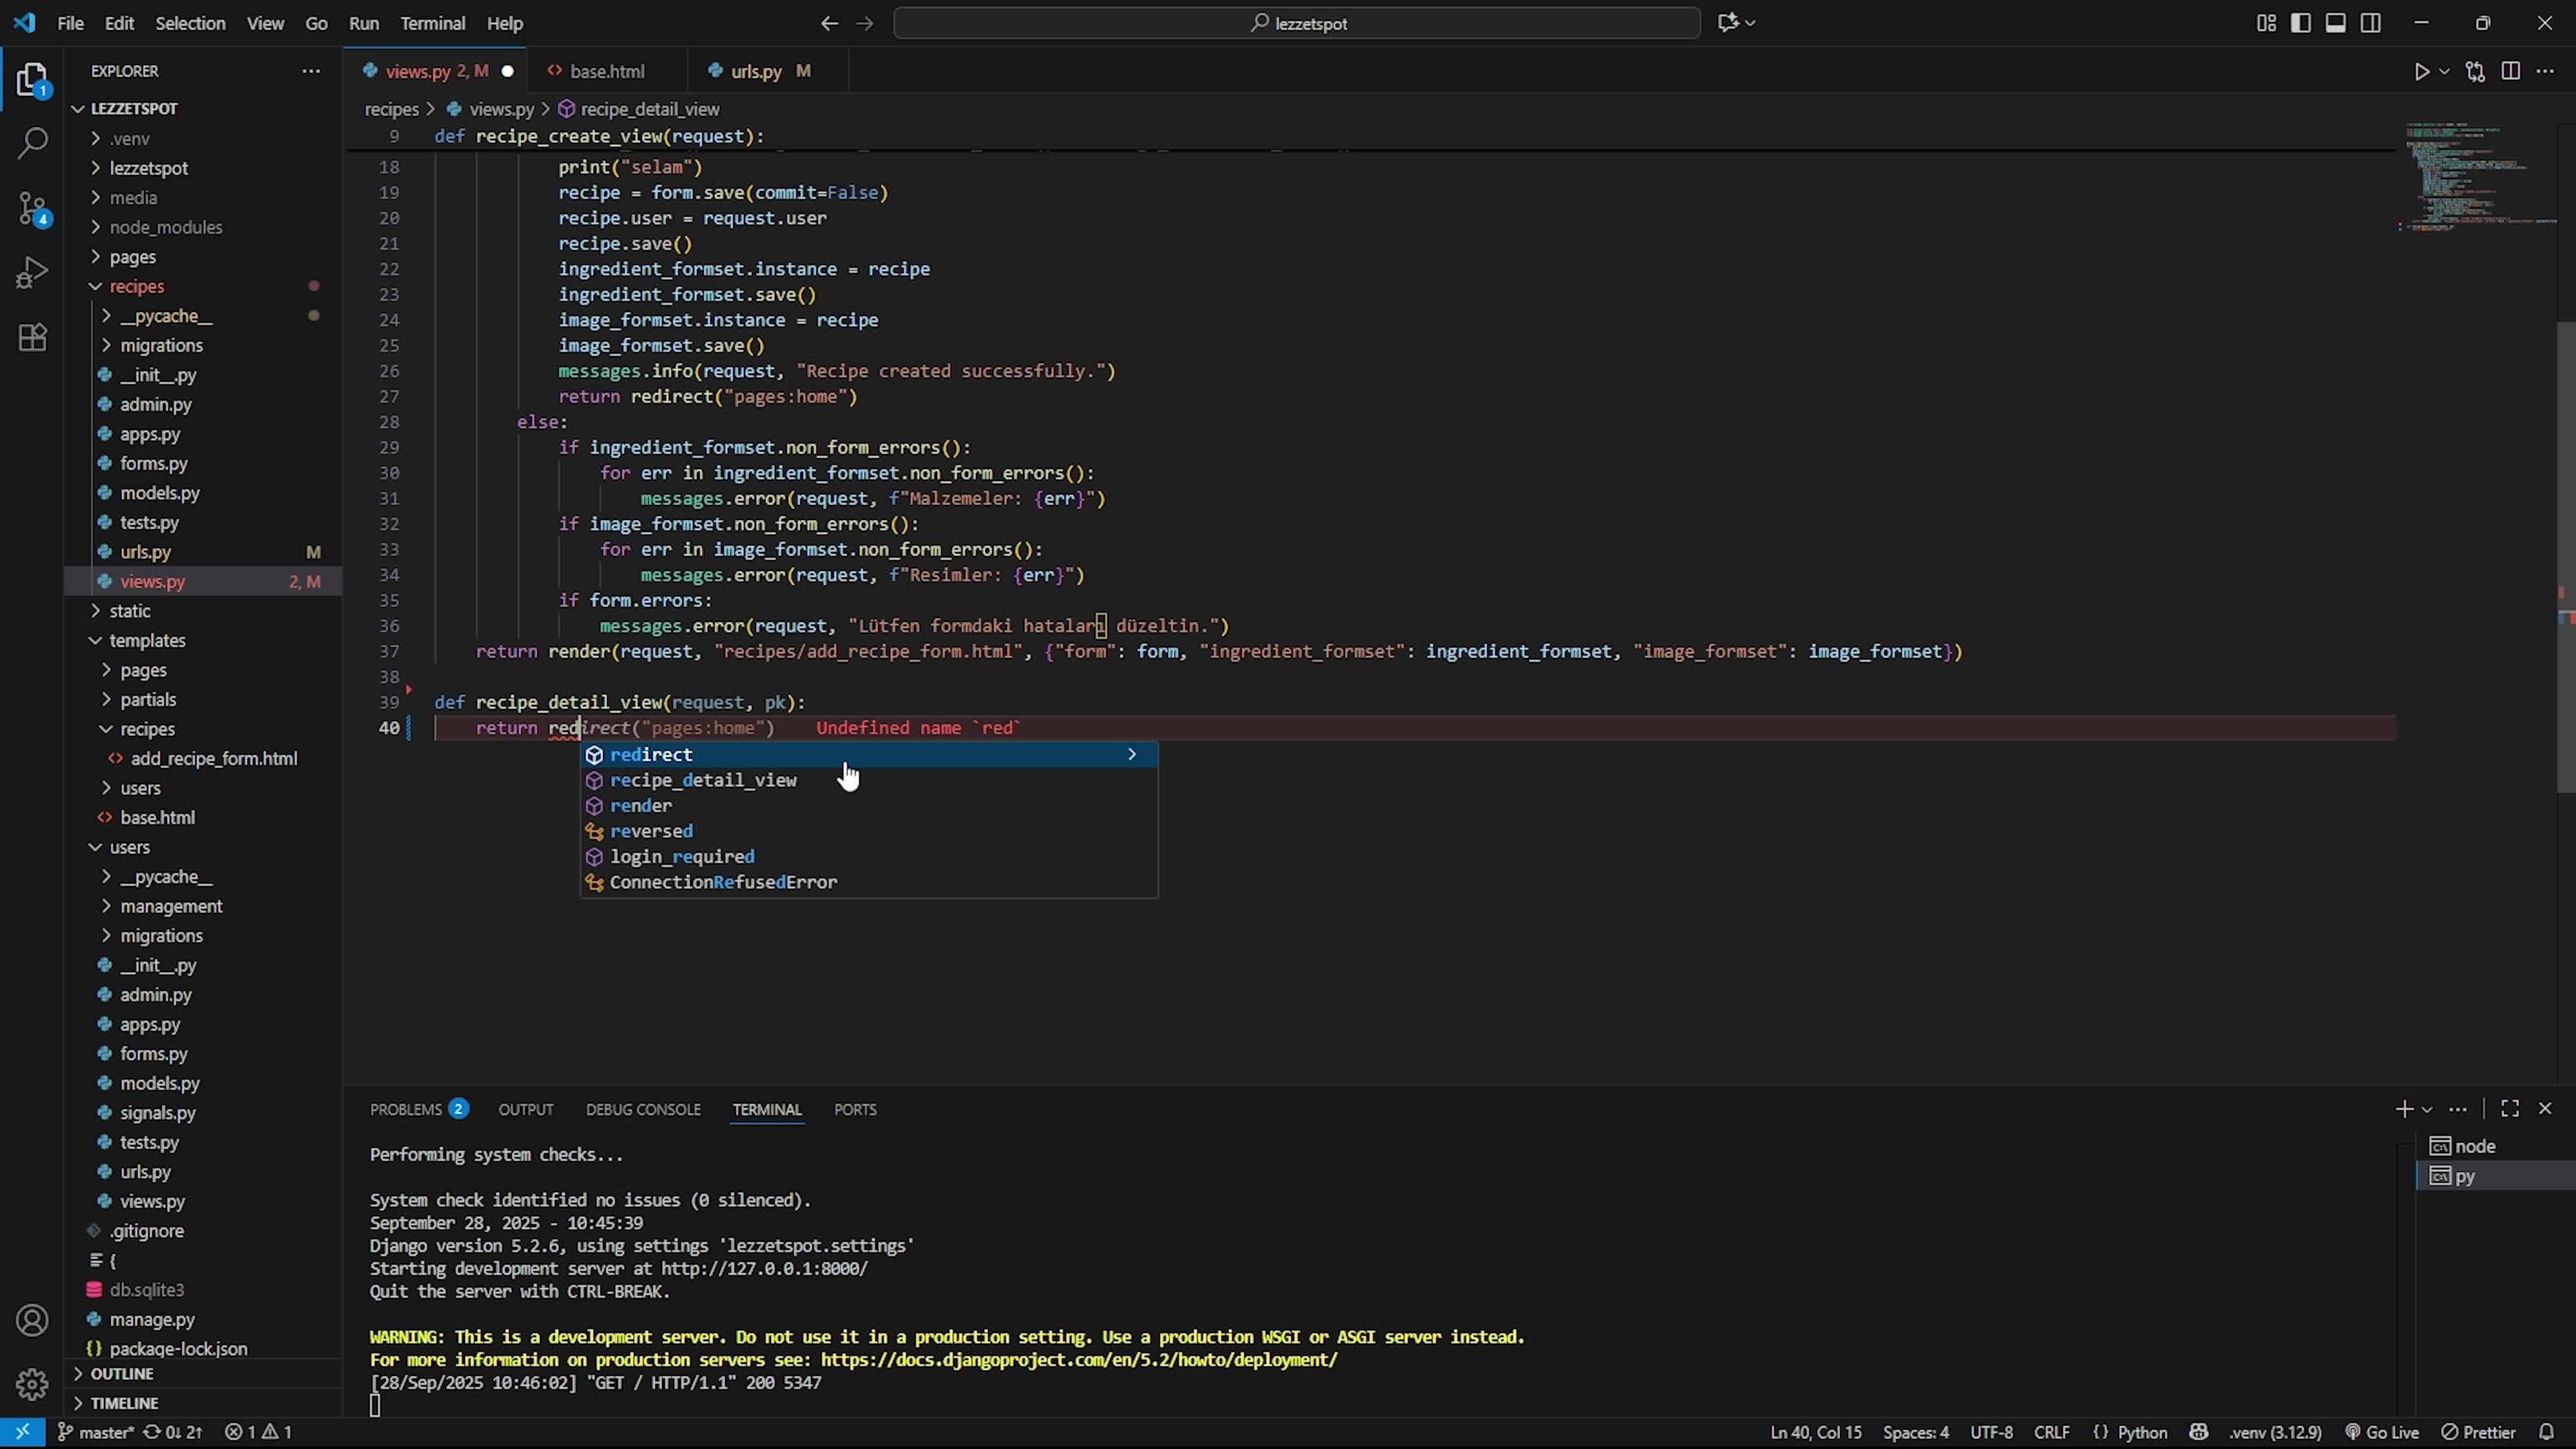This screenshot has width=2576, height=1449.
Task: Maximize the terminal panel size
Action: tap(2509, 1108)
